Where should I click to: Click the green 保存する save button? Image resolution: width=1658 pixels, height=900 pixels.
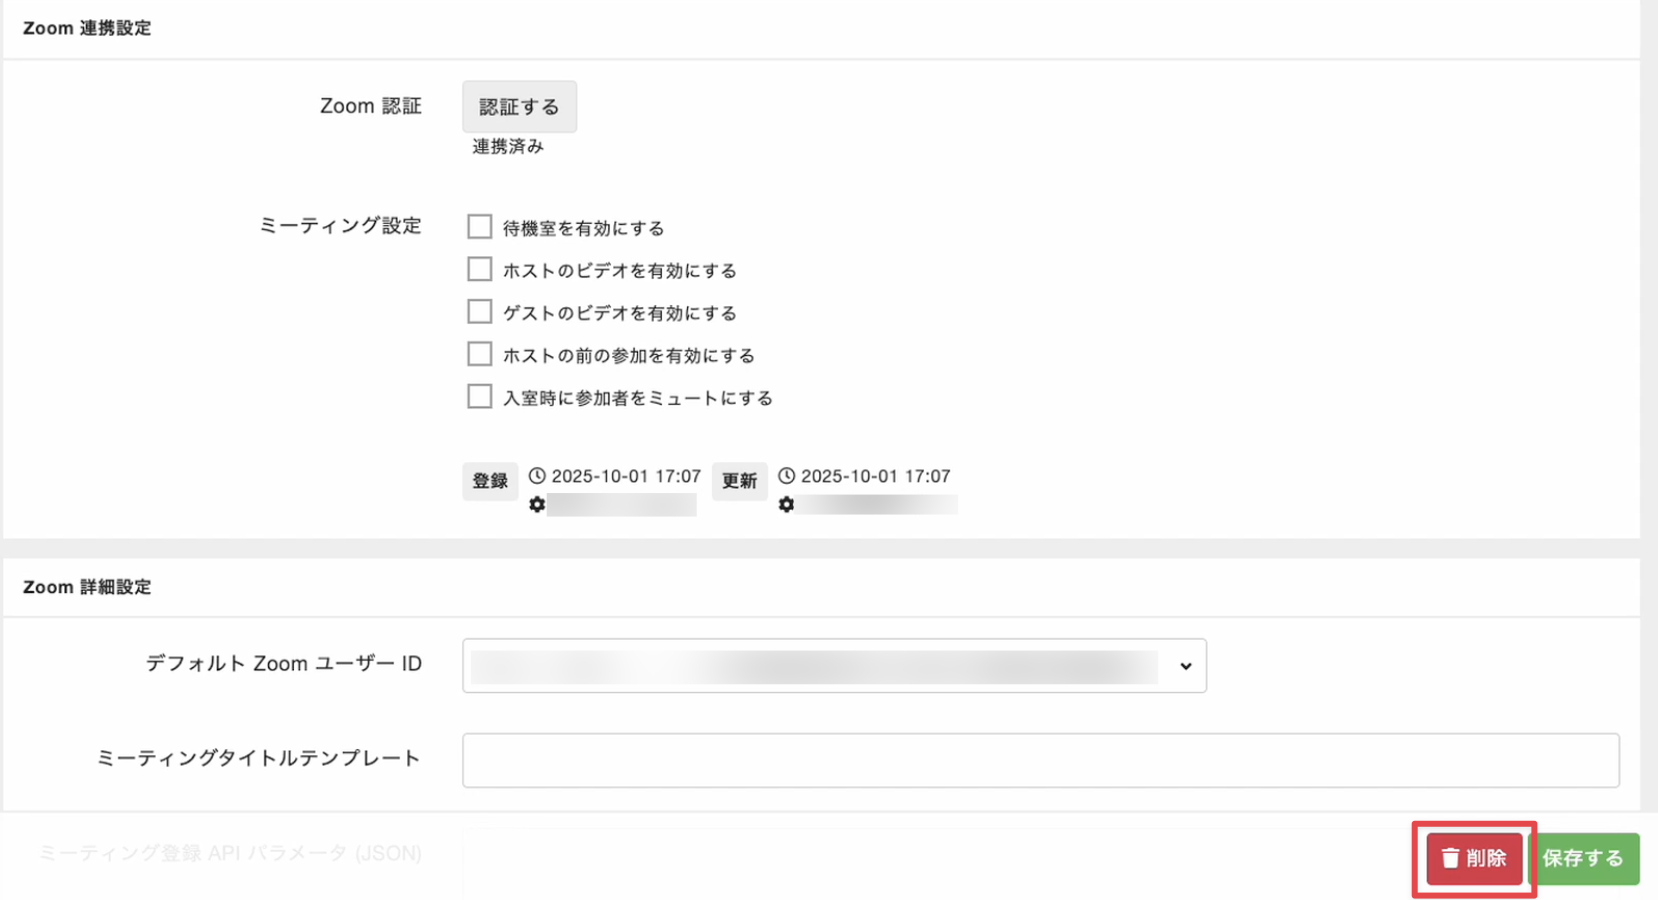coord(1585,858)
